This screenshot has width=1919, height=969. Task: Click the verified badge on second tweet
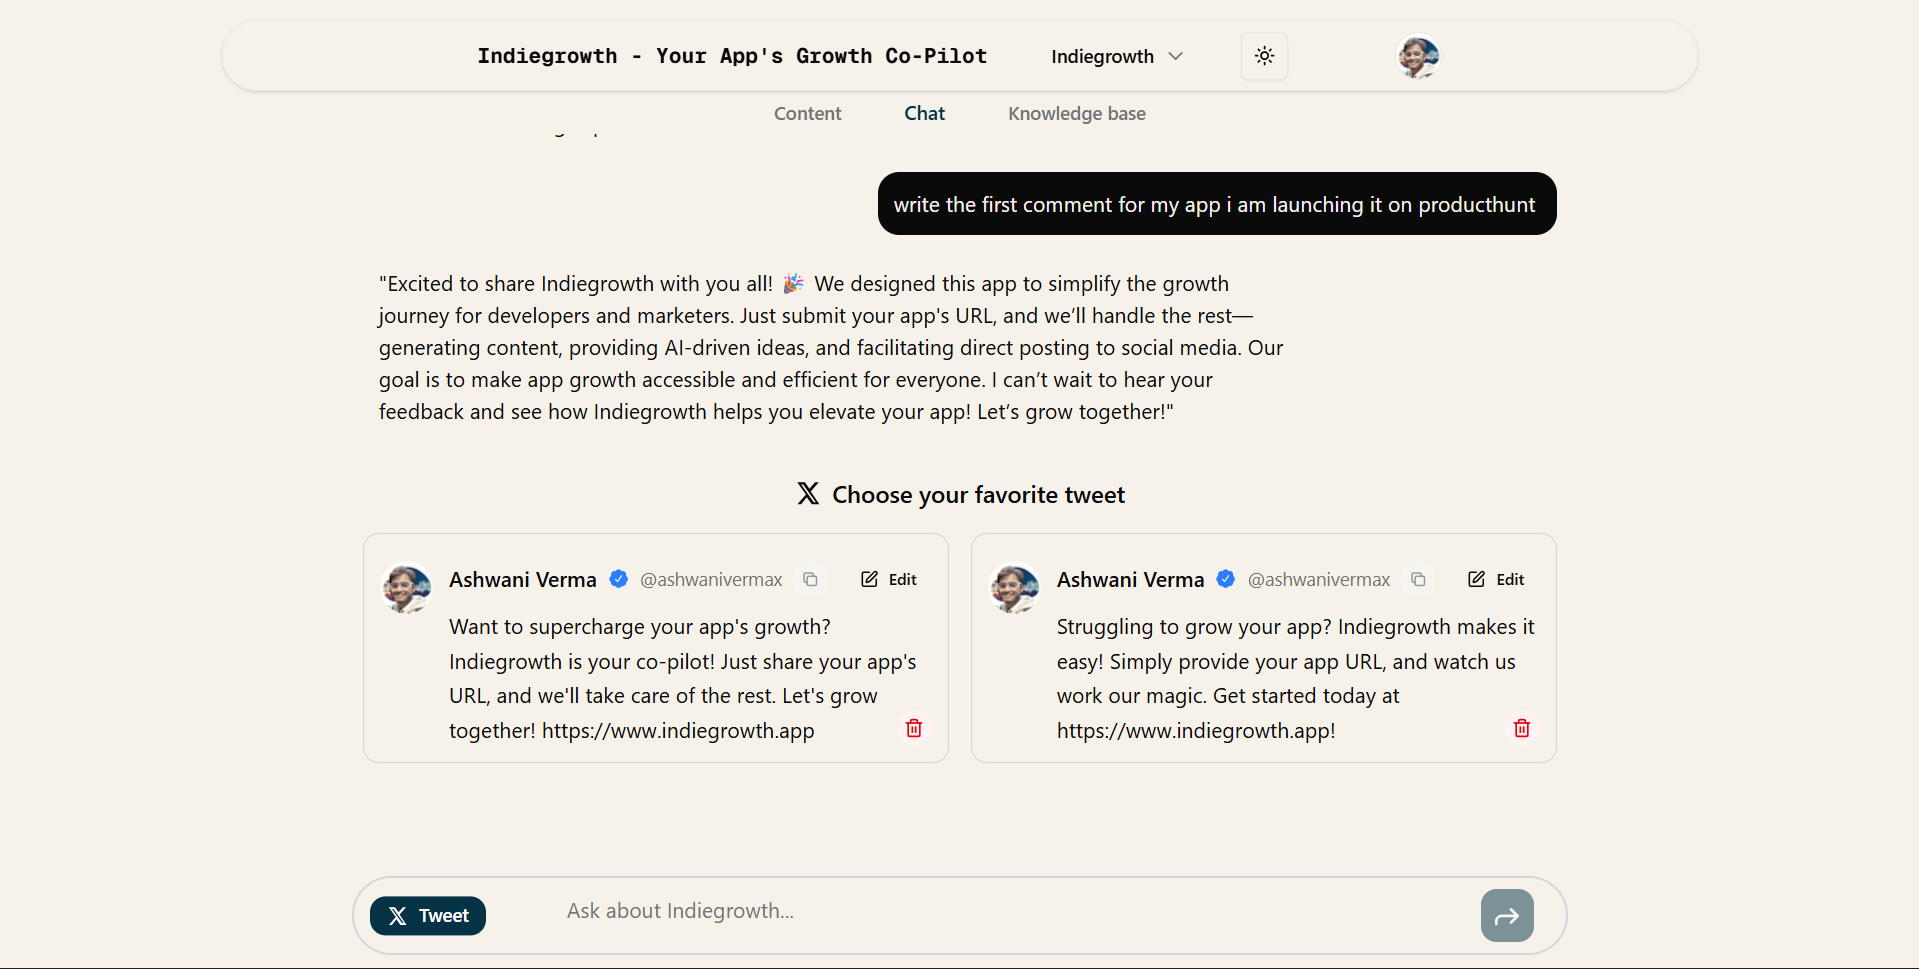tap(1226, 579)
